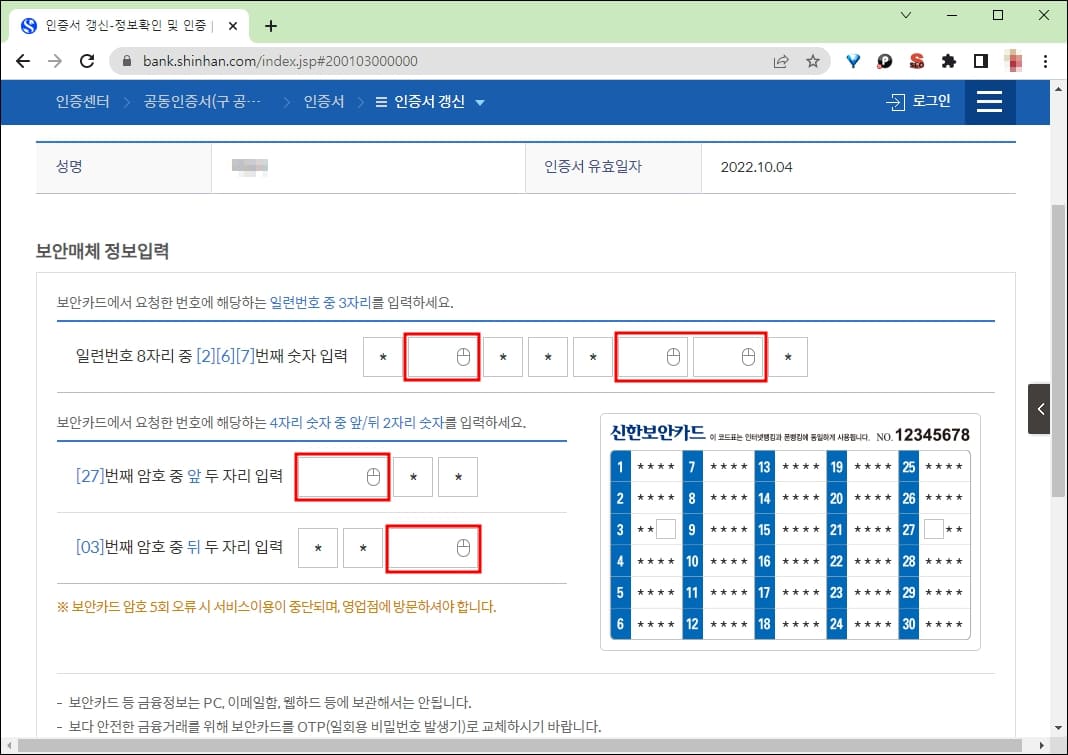Open the Chrome extensions puzzle icon
This screenshot has height=755, width=1068.
[948, 61]
